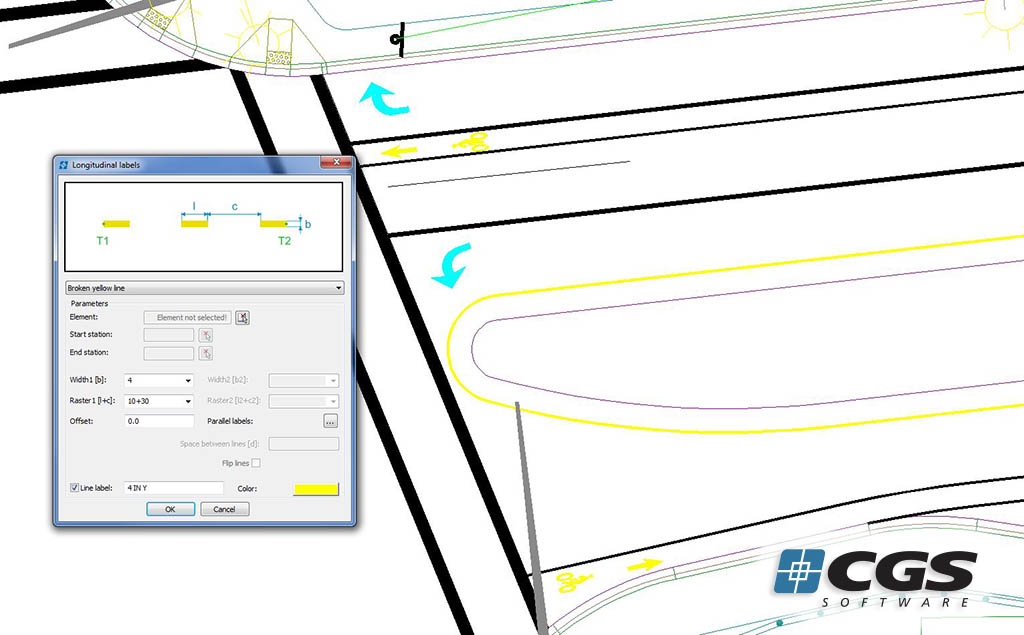Click the Element not selected button
Image resolution: width=1024 pixels, height=635 pixels.
coord(188,318)
